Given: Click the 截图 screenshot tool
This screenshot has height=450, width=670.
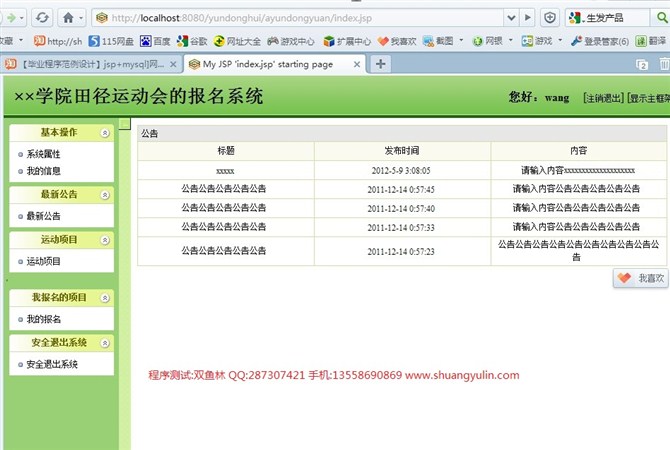Looking at the screenshot, I should 438,41.
